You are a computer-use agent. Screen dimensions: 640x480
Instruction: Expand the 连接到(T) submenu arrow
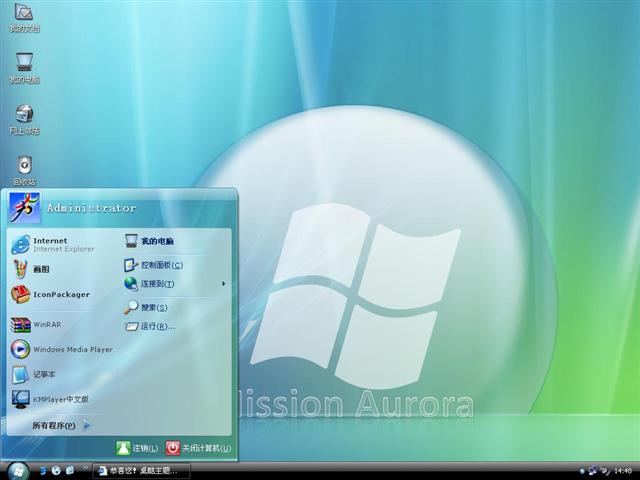(x=224, y=283)
